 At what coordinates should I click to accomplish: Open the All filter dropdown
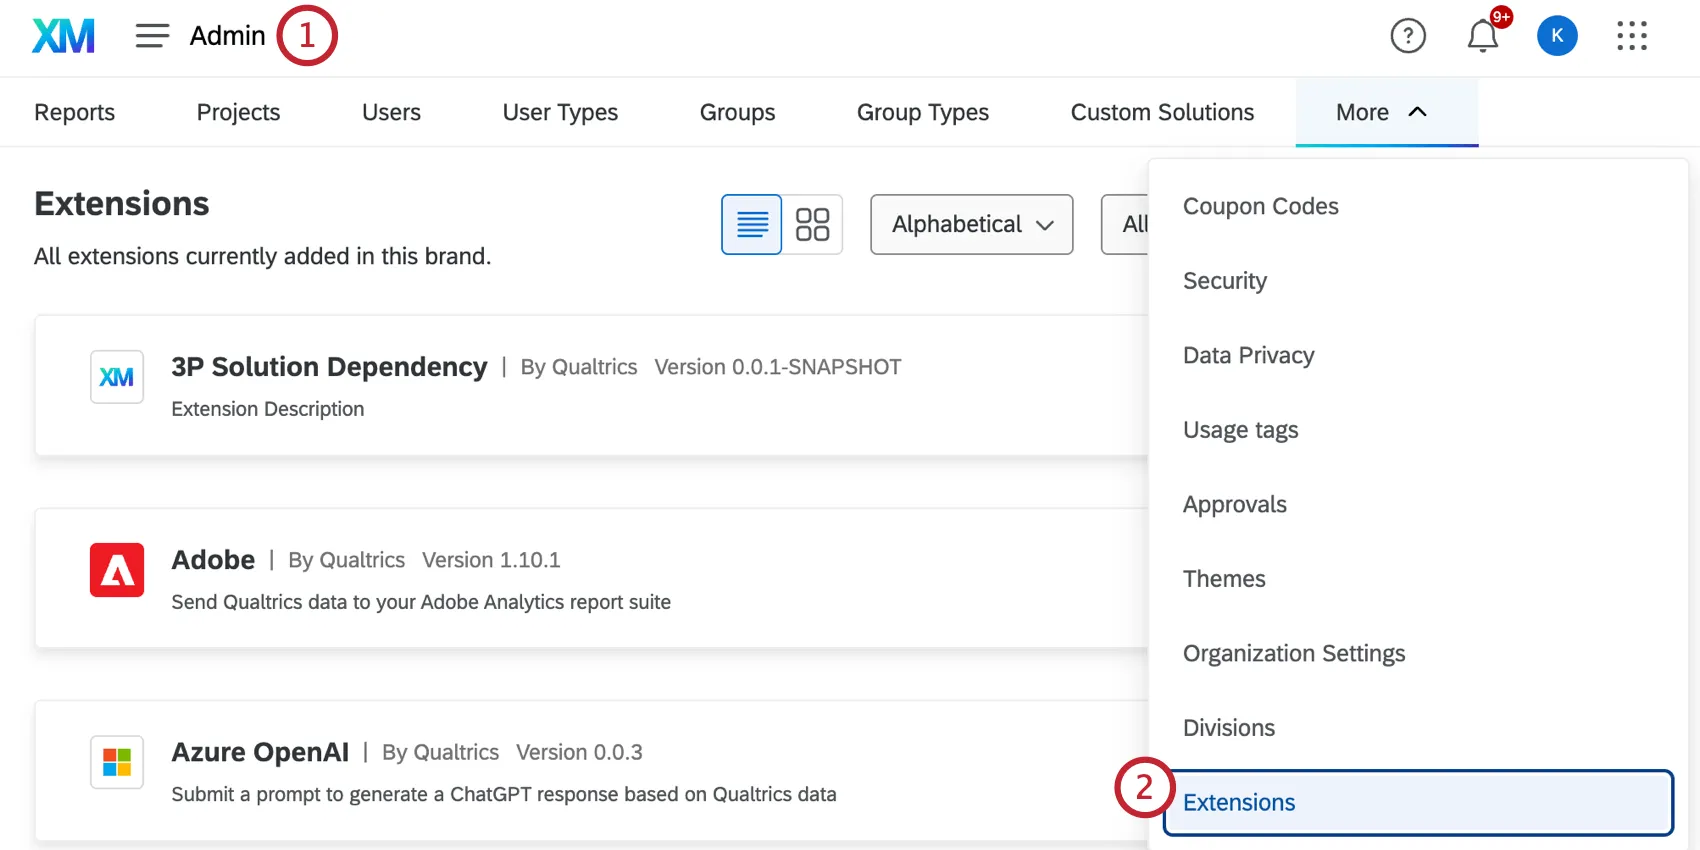point(1126,224)
